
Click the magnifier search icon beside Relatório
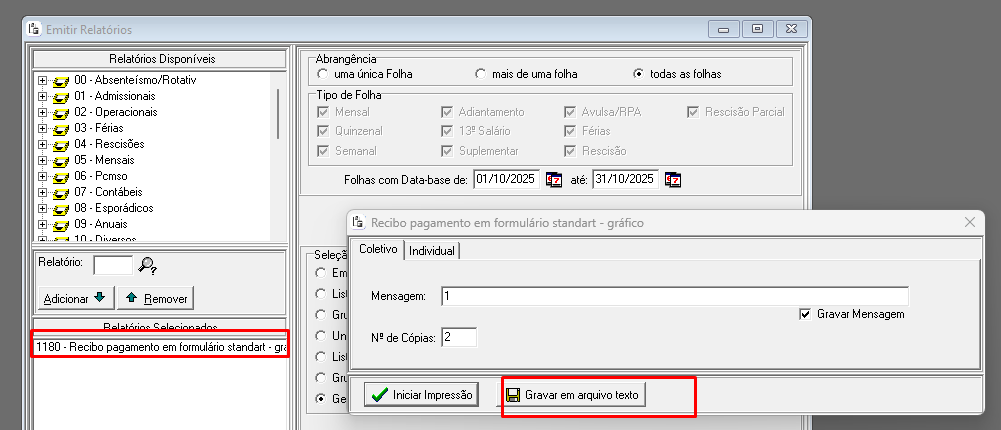point(148,265)
